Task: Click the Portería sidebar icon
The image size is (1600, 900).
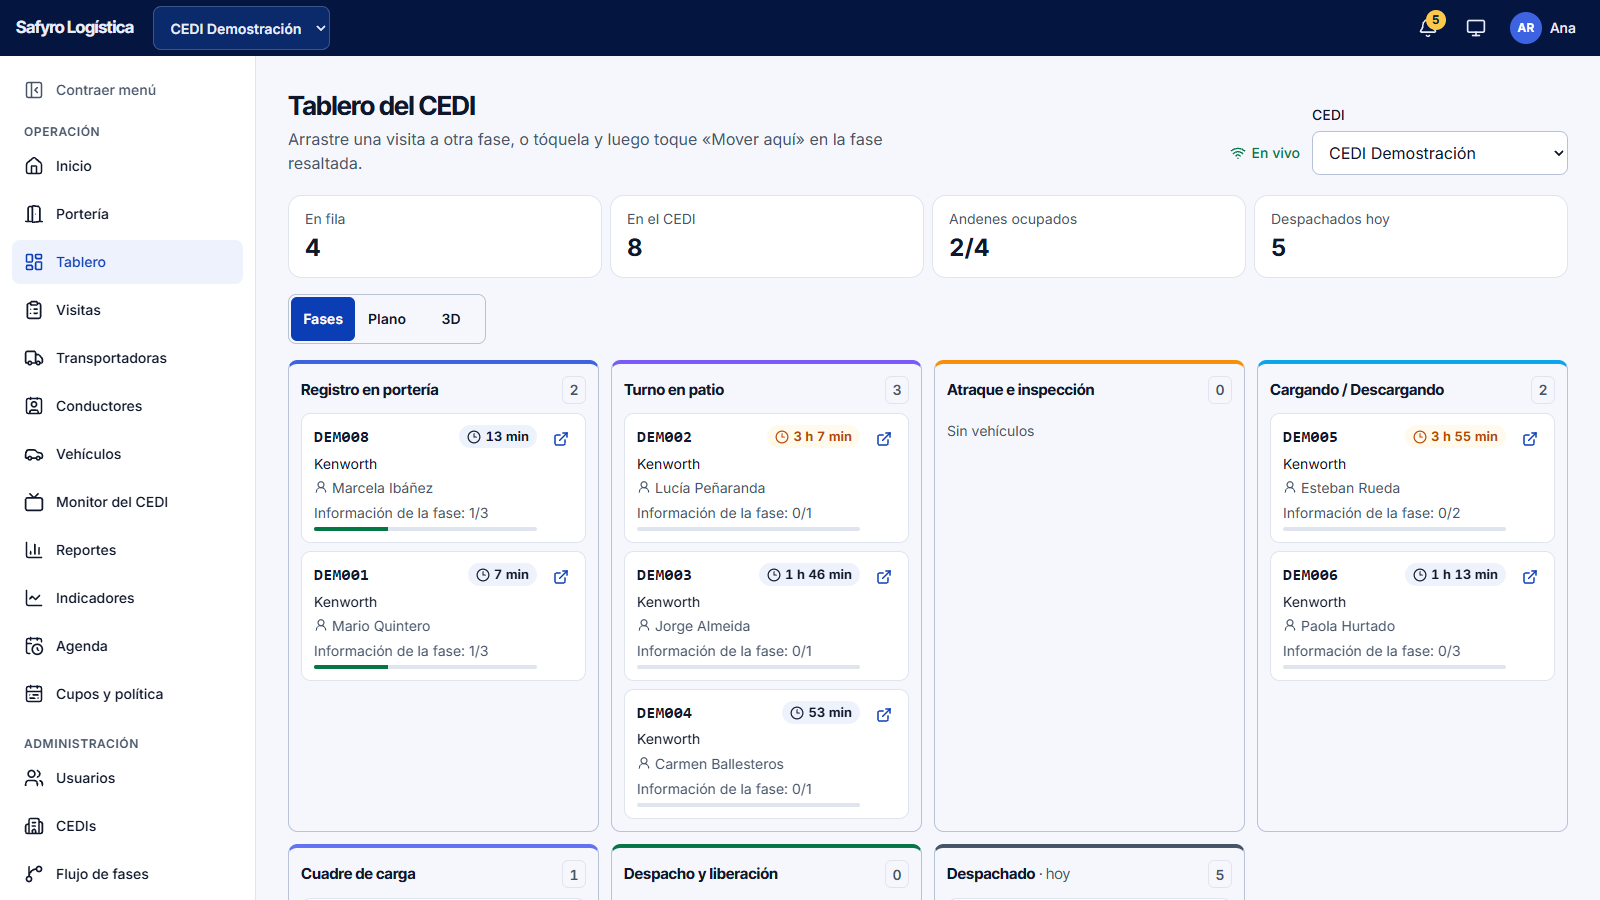Action: point(34,214)
